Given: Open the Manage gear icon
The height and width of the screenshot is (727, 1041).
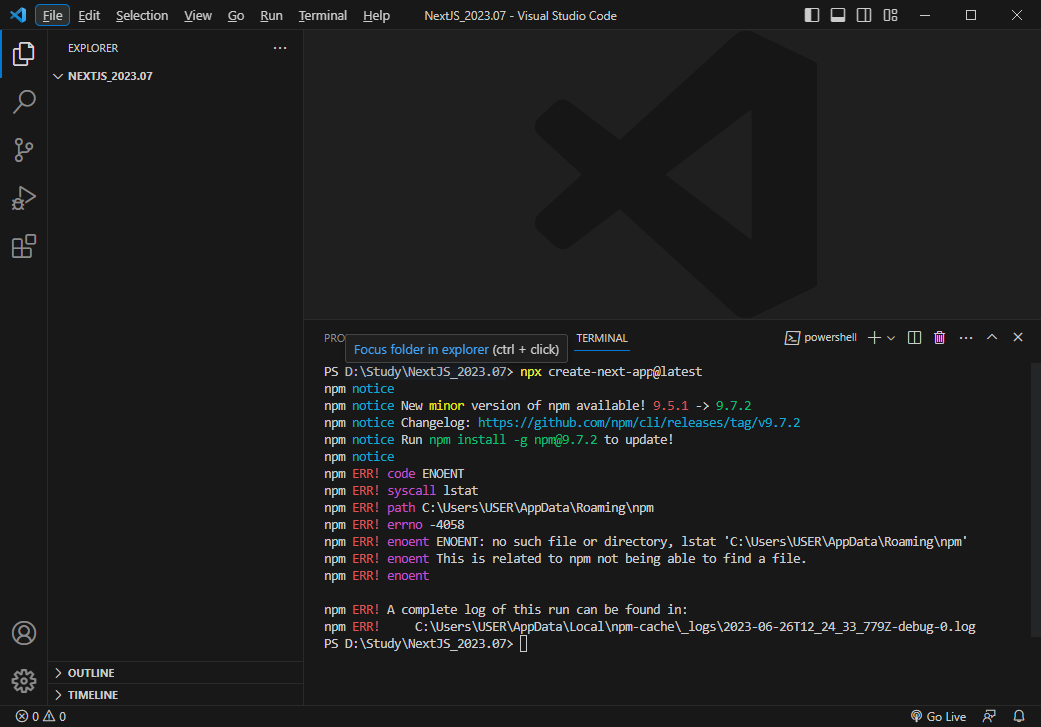Looking at the screenshot, I should pos(24,681).
